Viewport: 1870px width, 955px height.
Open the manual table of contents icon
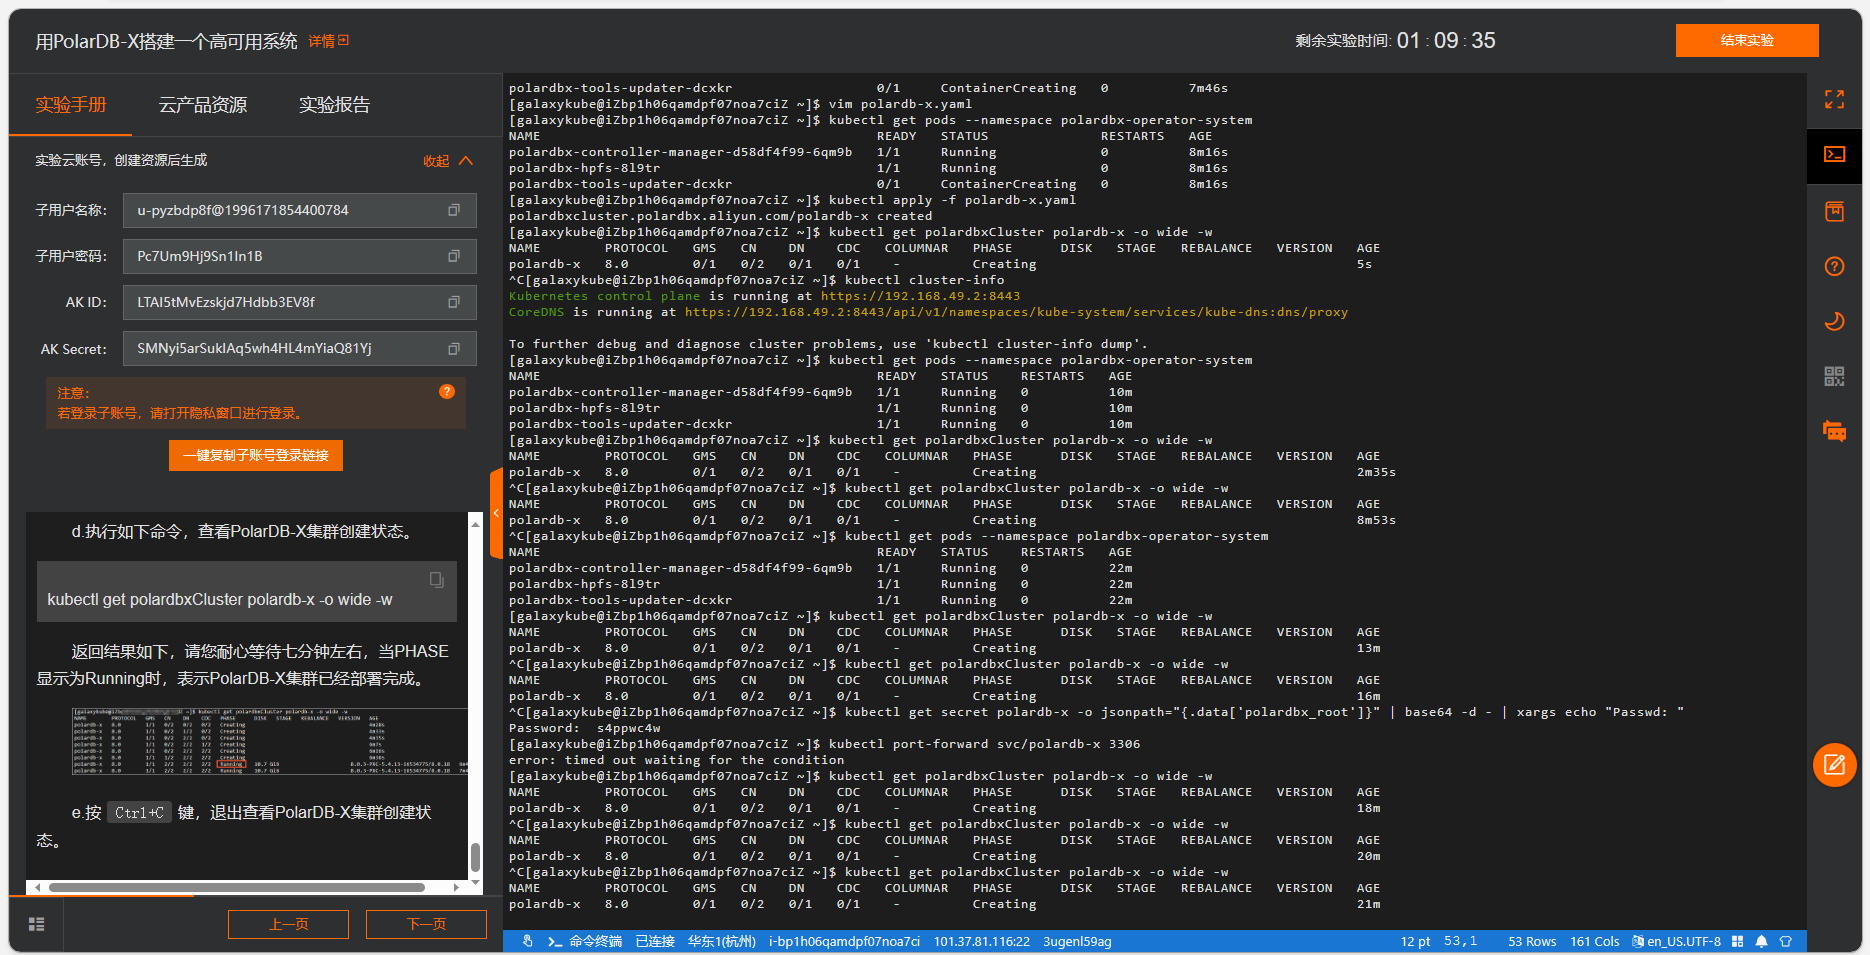click(x=37, y=924)
